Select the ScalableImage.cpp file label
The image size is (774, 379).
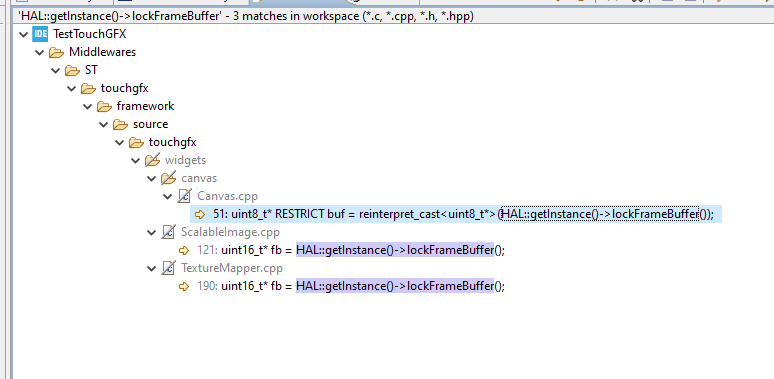(230, 232)
